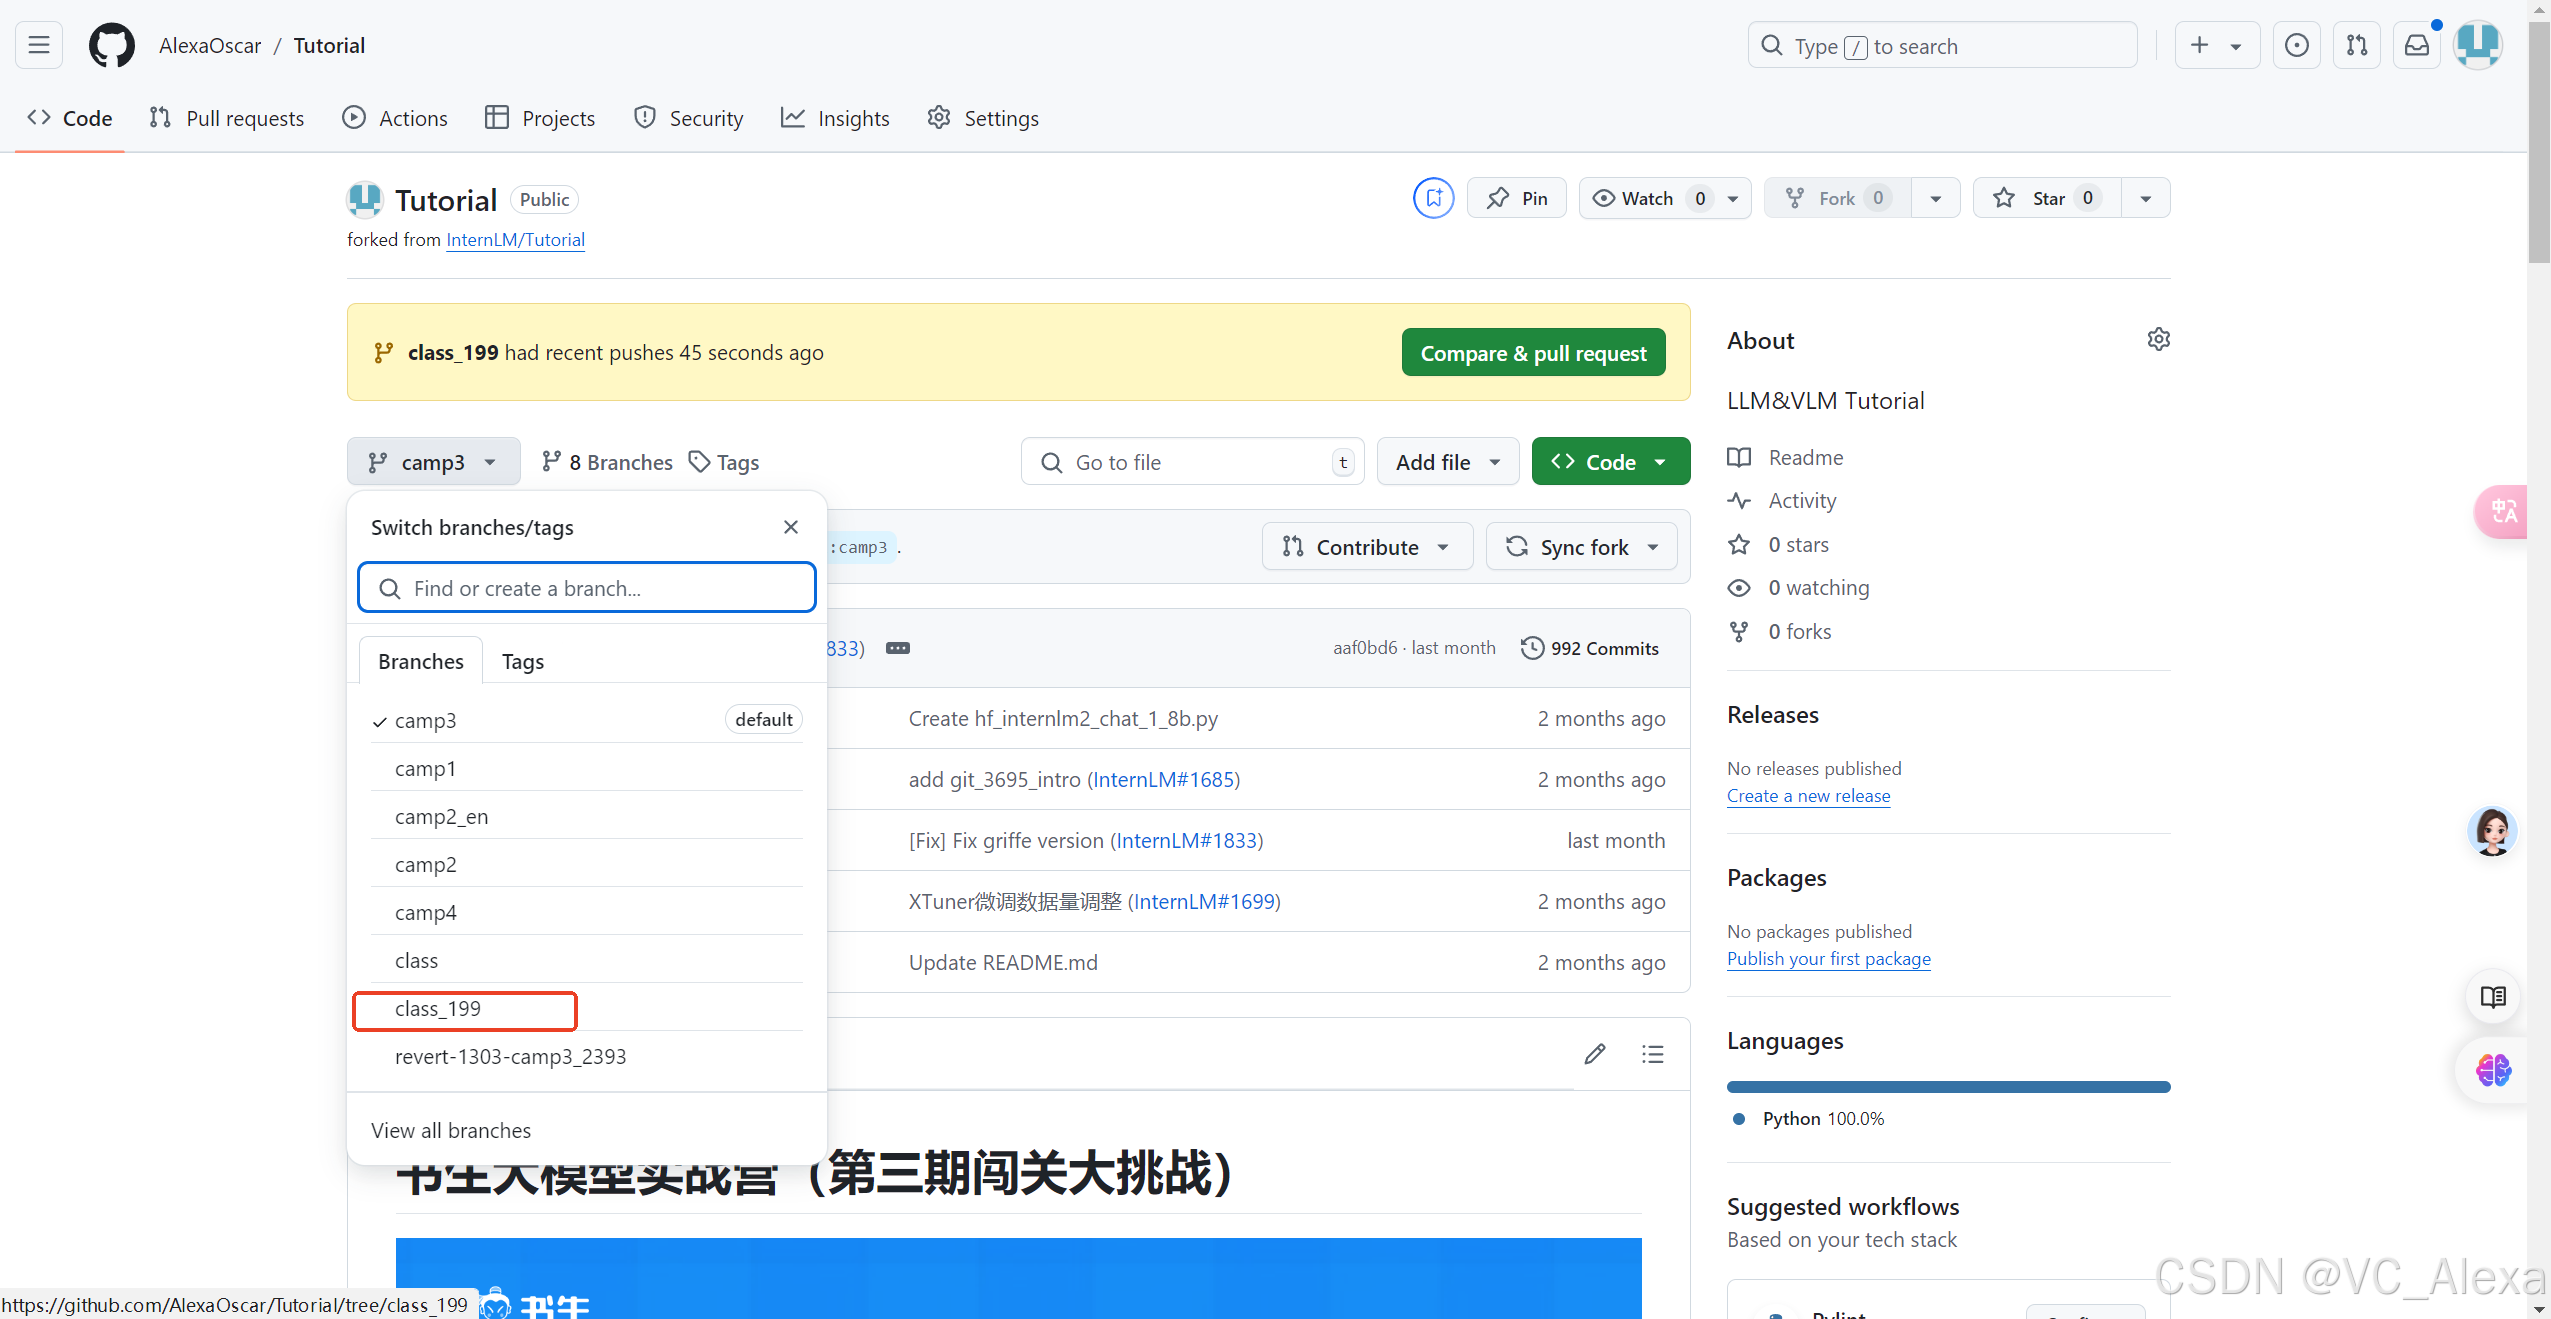Open the hamburger navigation menu
The height and width of the screenshot is (1319, 2551).
[x=39, y=46]
